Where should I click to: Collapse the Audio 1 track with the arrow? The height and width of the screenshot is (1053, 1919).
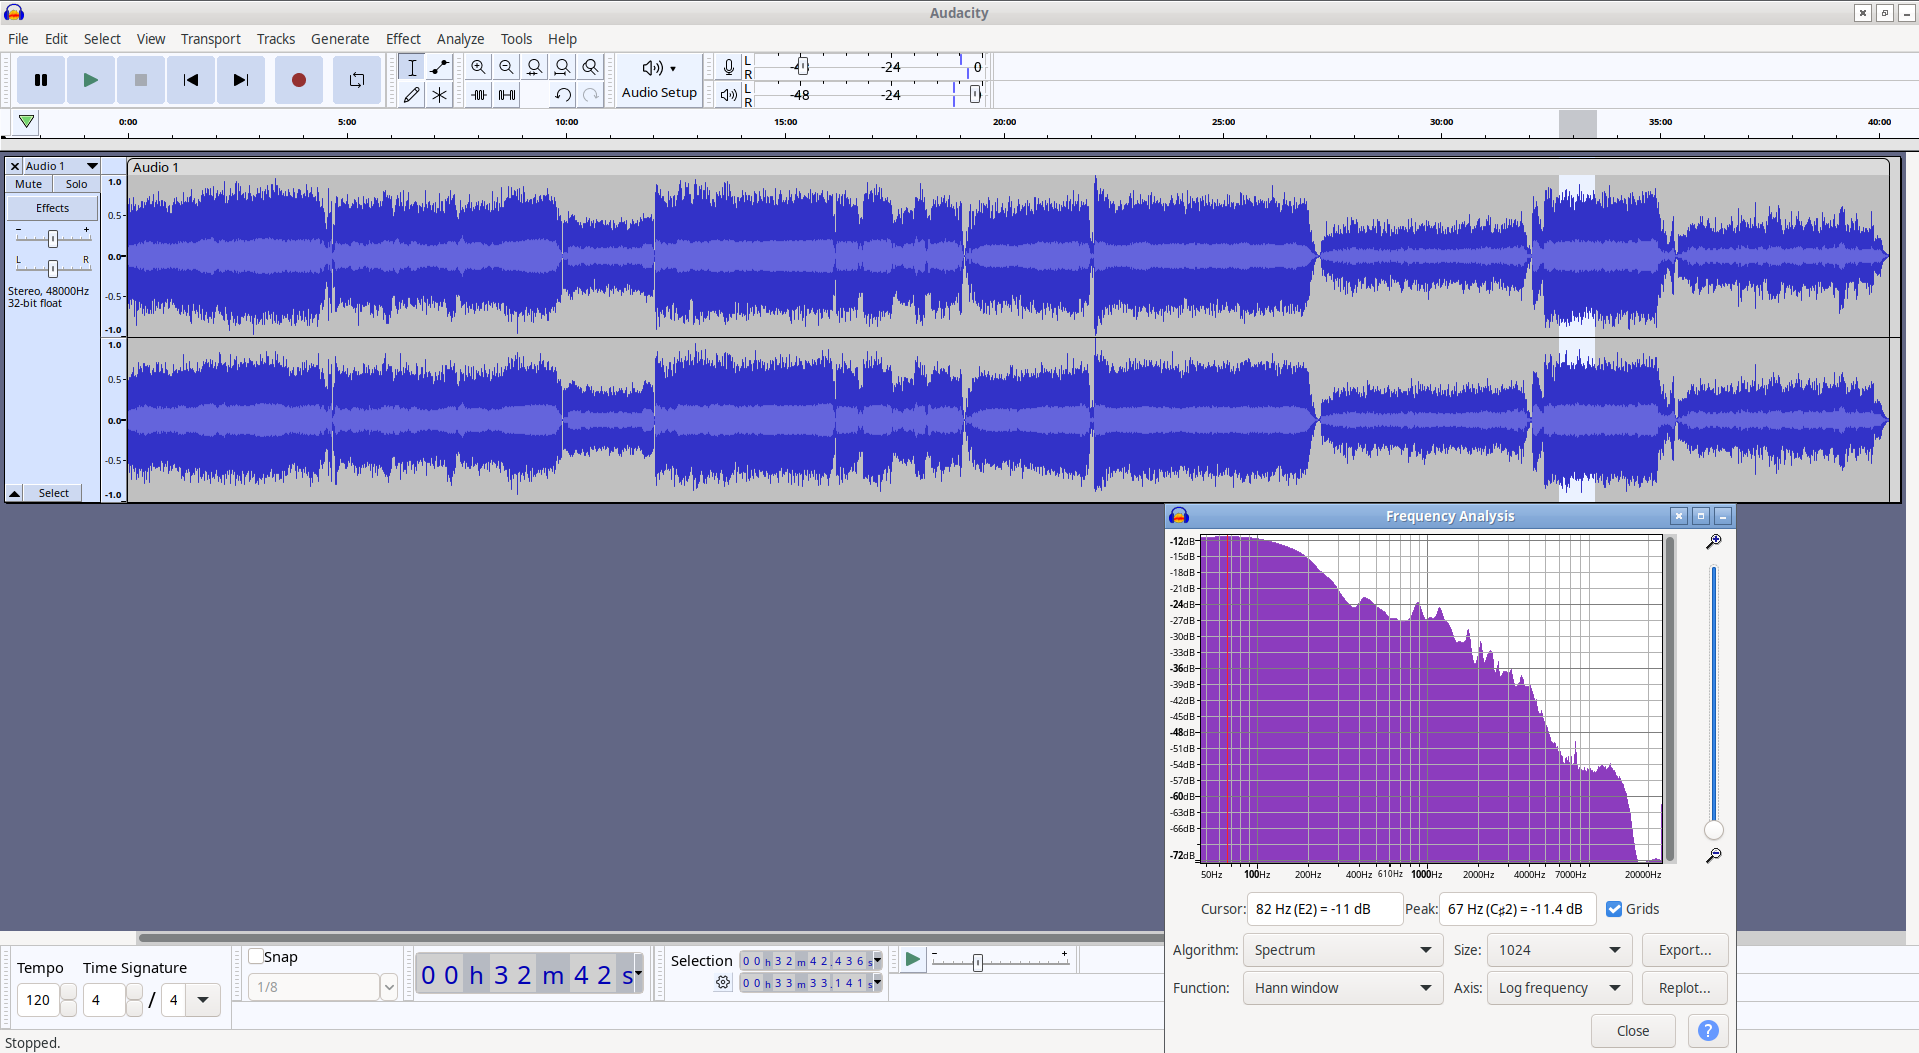(14, 493)
